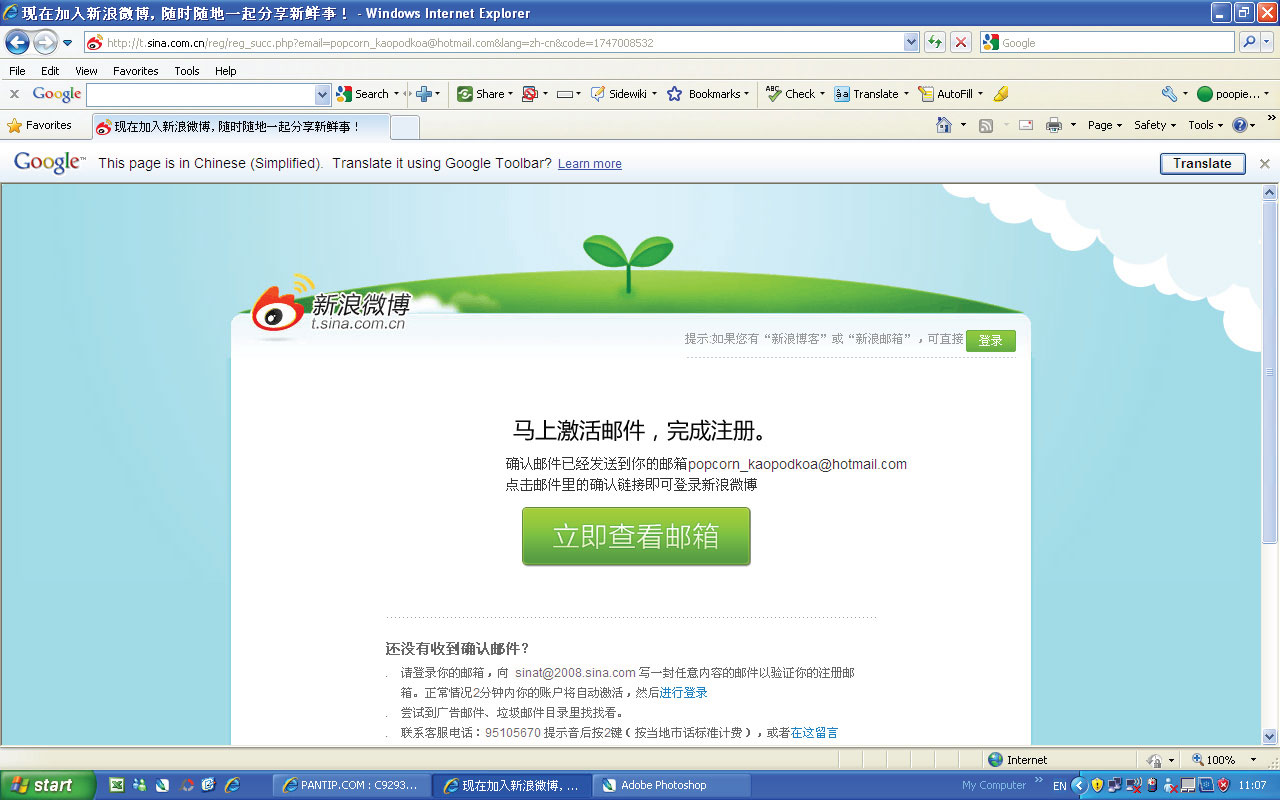
Task: Click the Print icon
Action: click(1053, 125)
